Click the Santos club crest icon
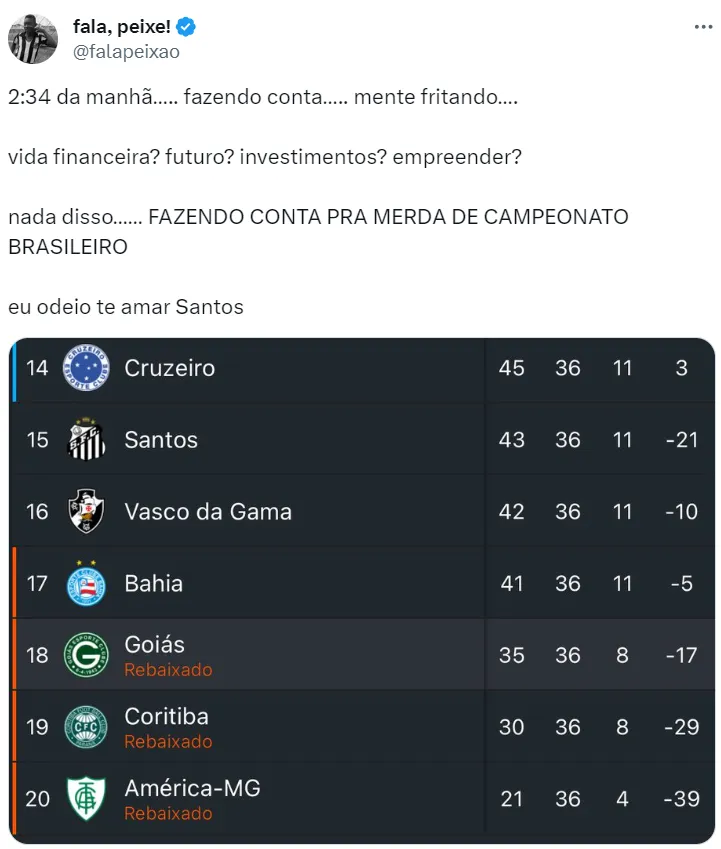The image size is (721, 849). [86, 440]
